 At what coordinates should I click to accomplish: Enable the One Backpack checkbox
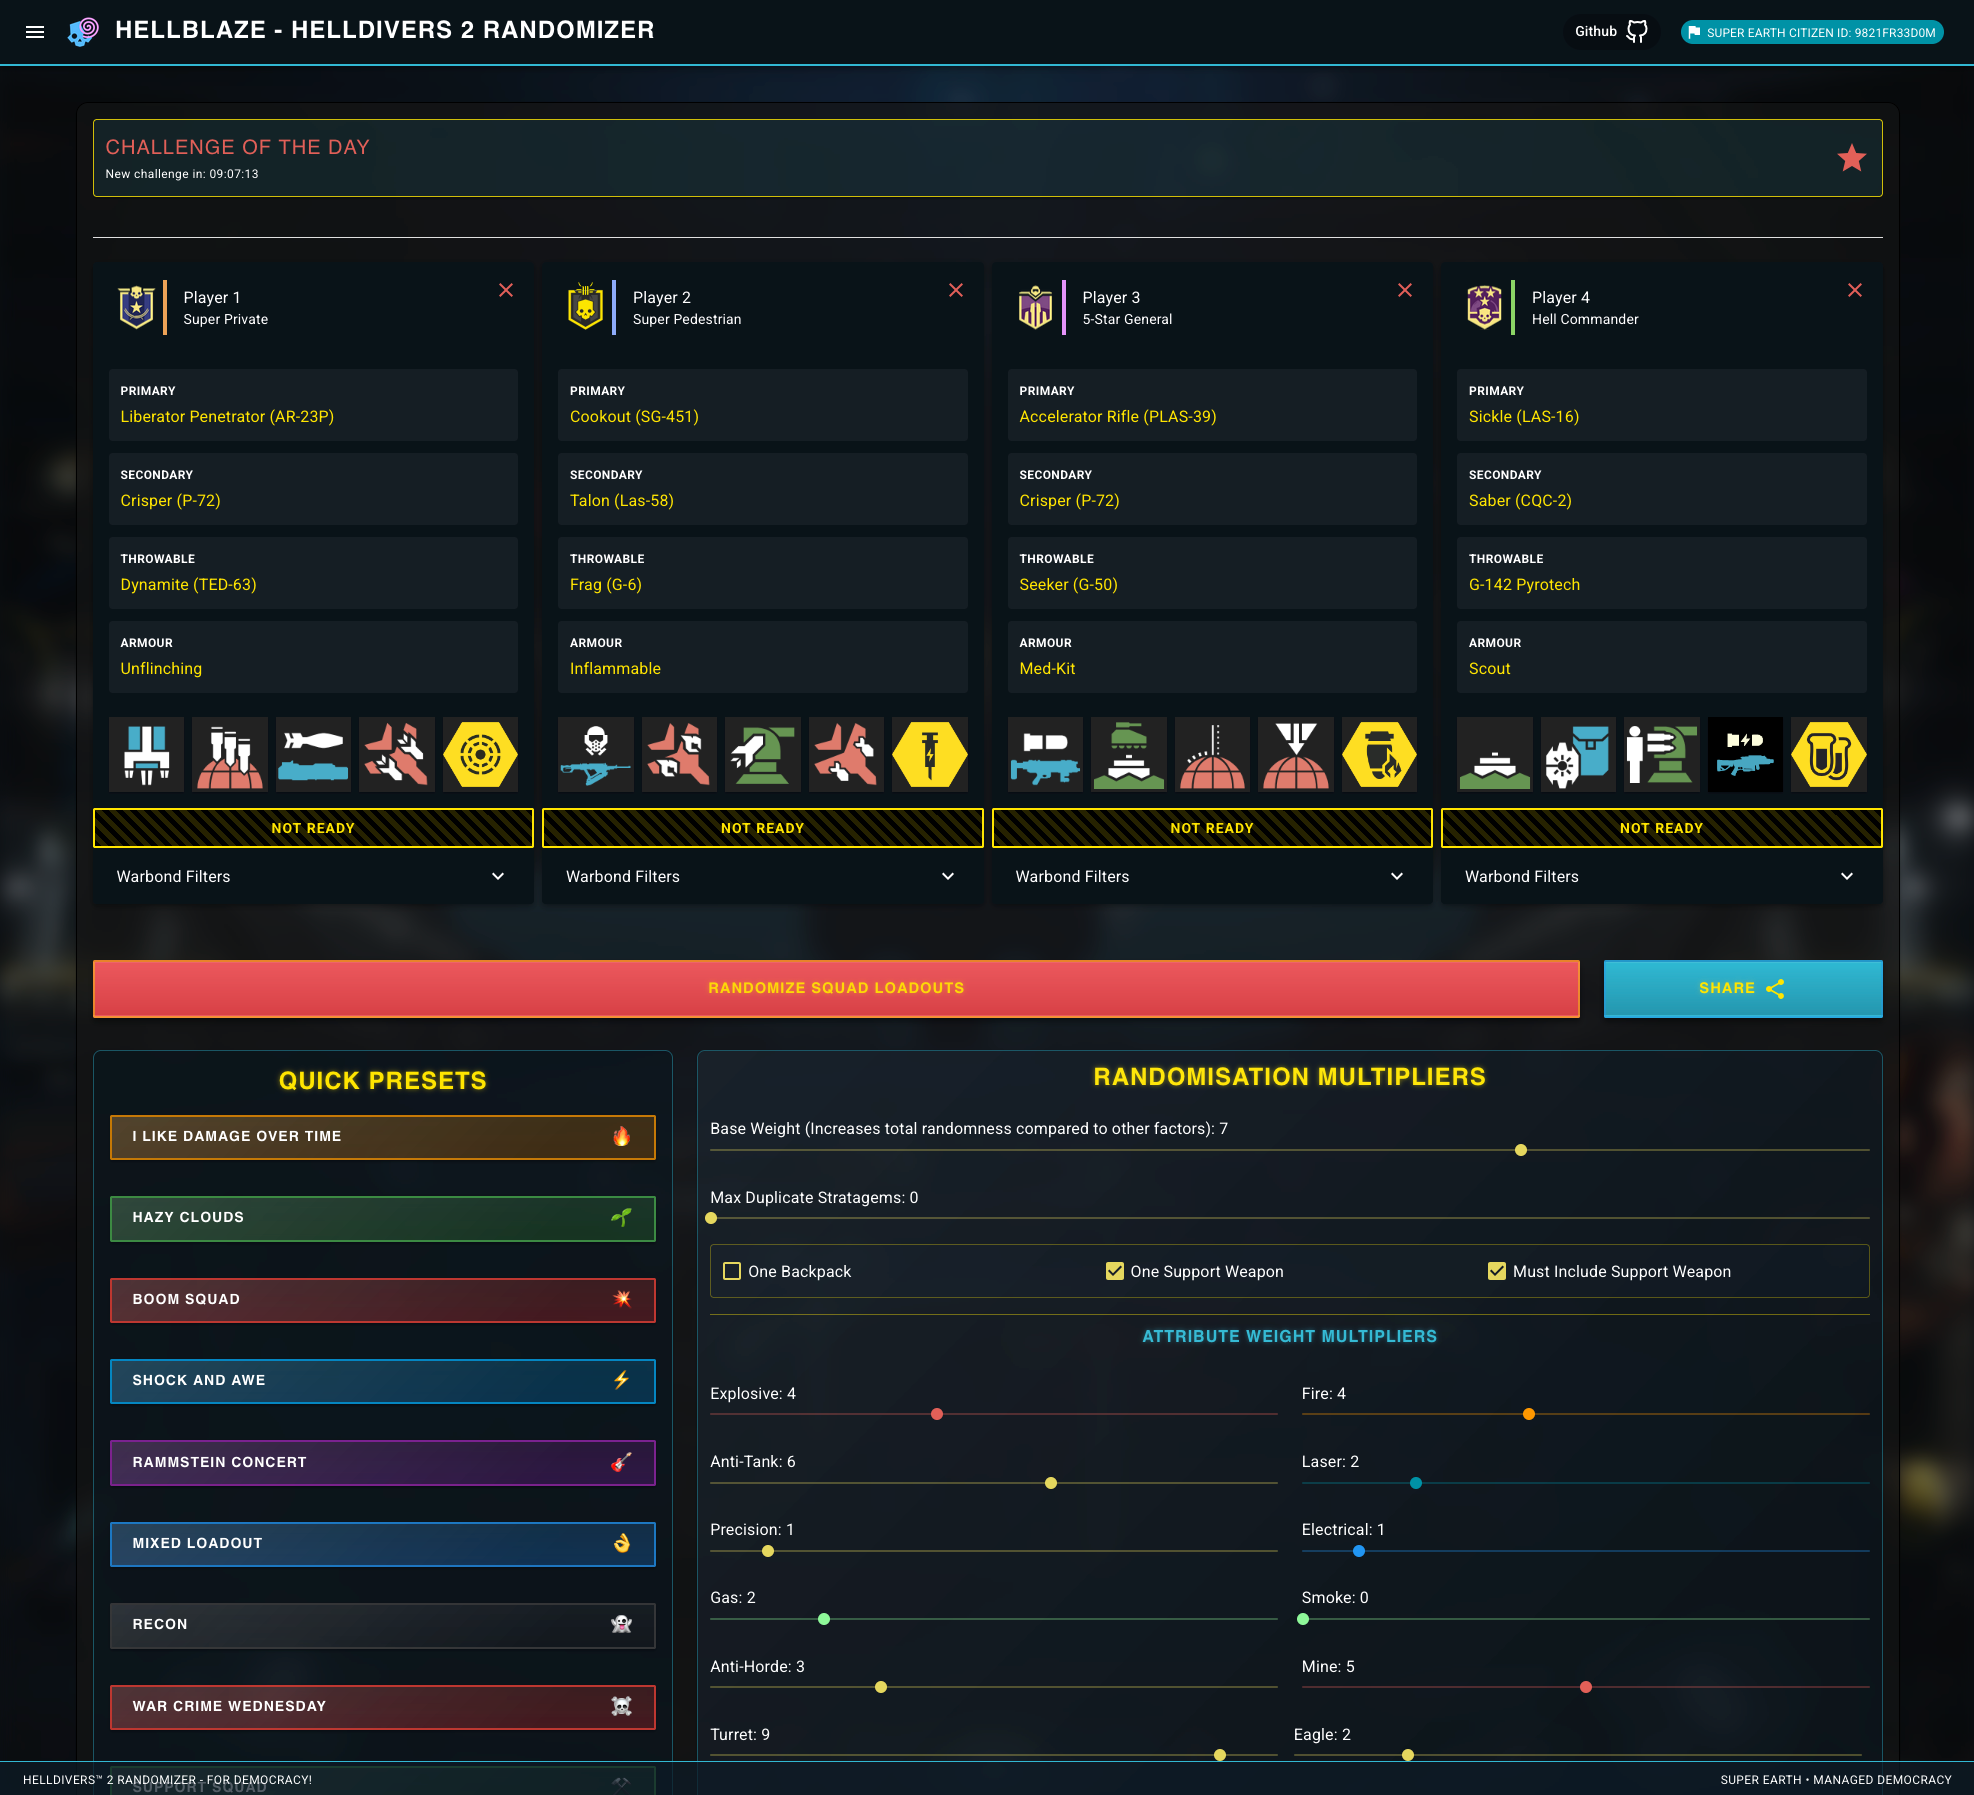pyautogui.click(x=732, y=1271)
